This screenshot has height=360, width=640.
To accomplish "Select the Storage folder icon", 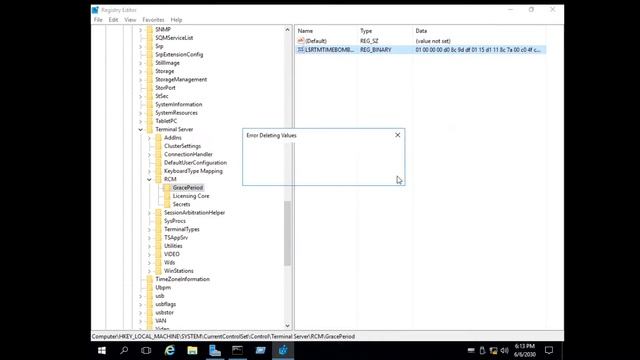I will click(x=150, y=71).
